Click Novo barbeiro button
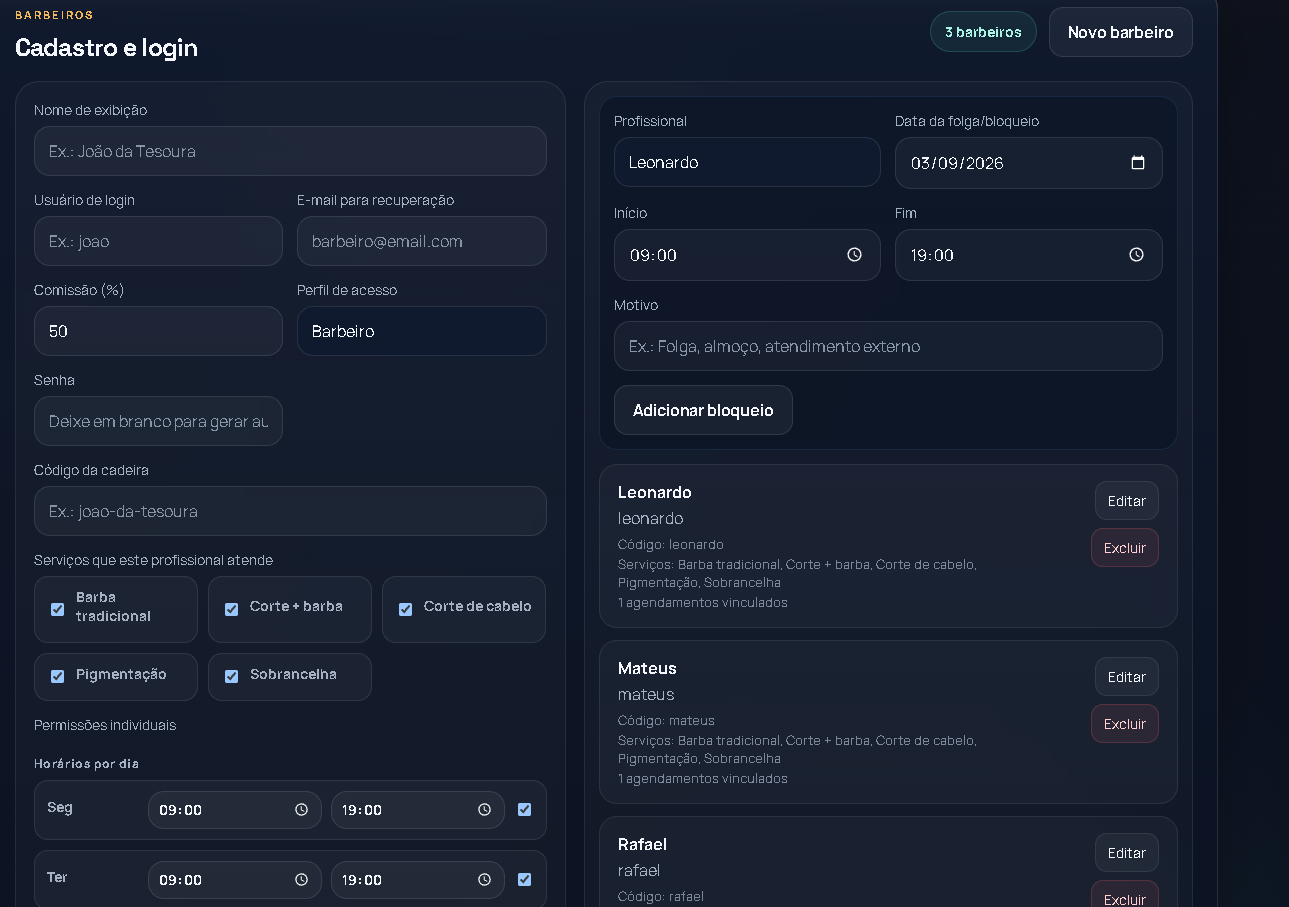 tap(1120, 32)
